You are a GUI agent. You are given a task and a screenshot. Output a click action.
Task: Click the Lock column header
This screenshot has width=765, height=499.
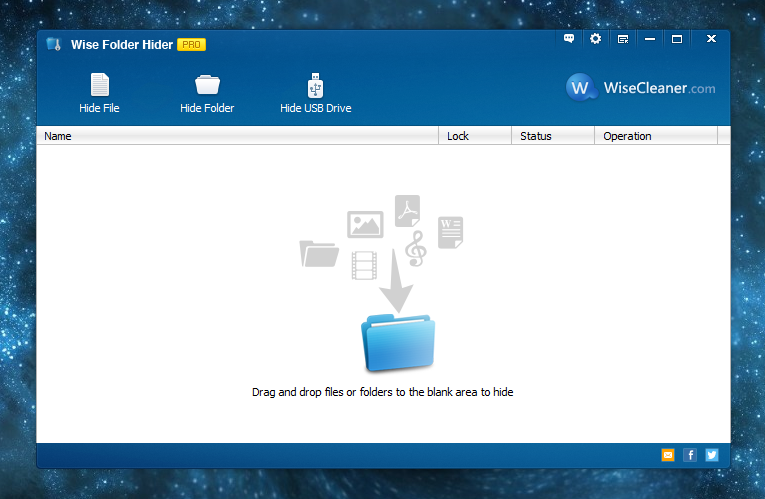tap(475, 136)
